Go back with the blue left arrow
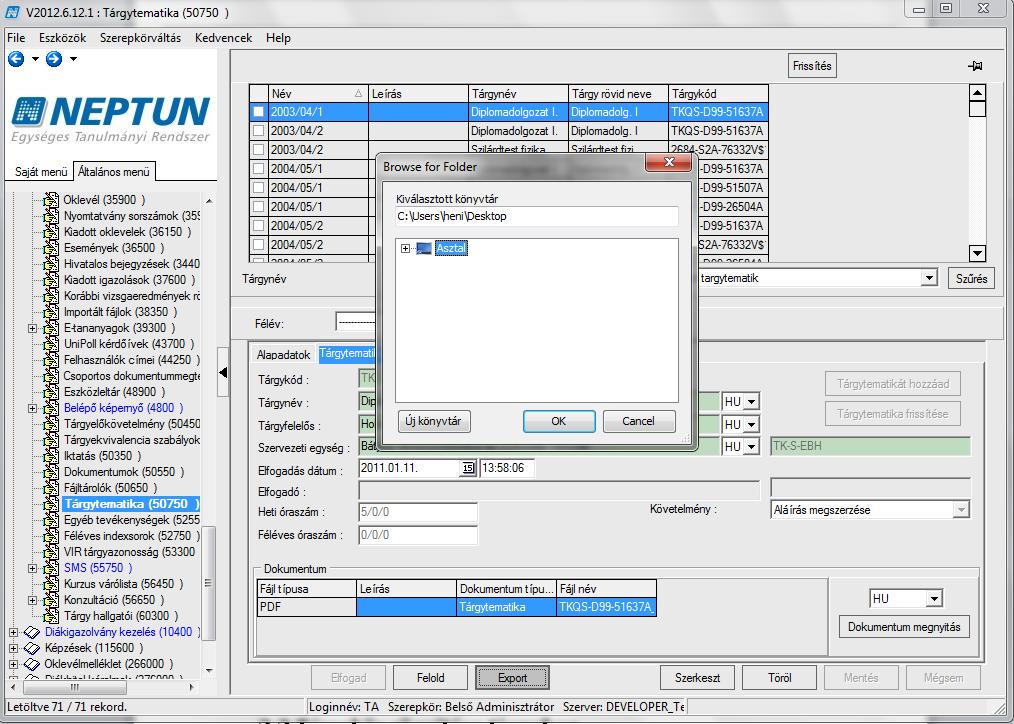The image size is (1014, 724). pos(16,59)
